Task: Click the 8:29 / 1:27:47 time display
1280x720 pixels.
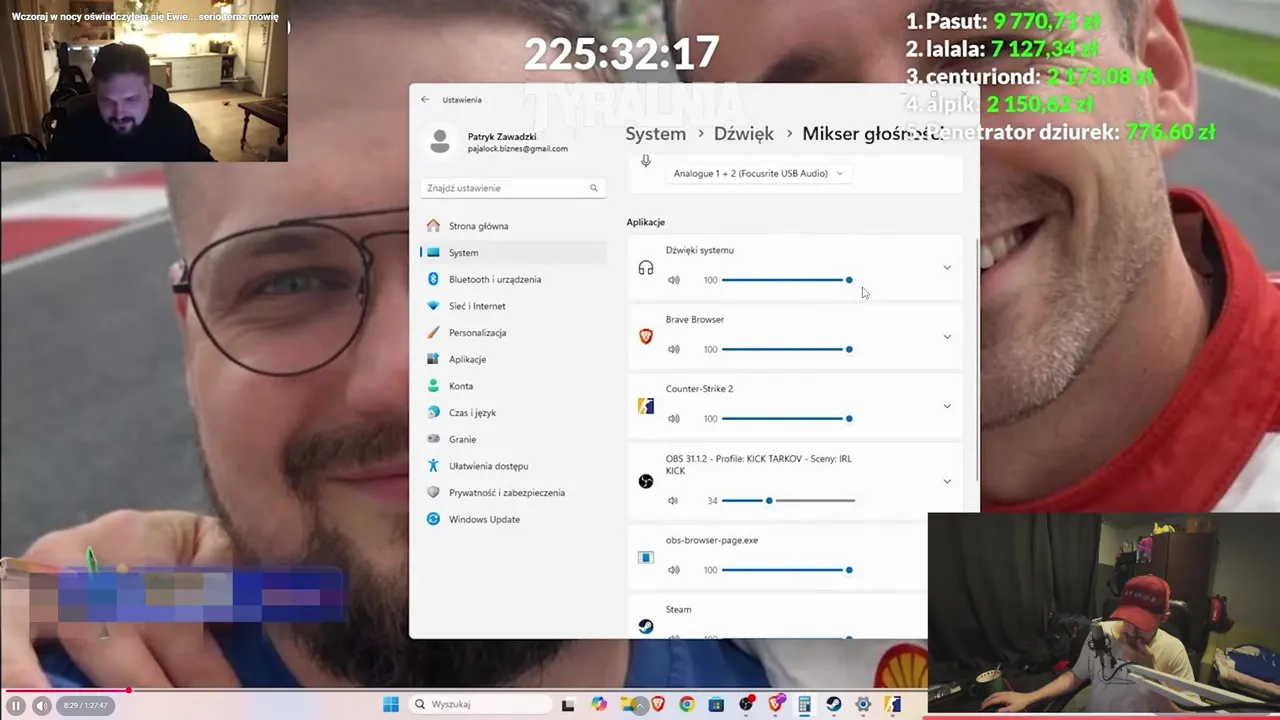Action: click(85, 706)
